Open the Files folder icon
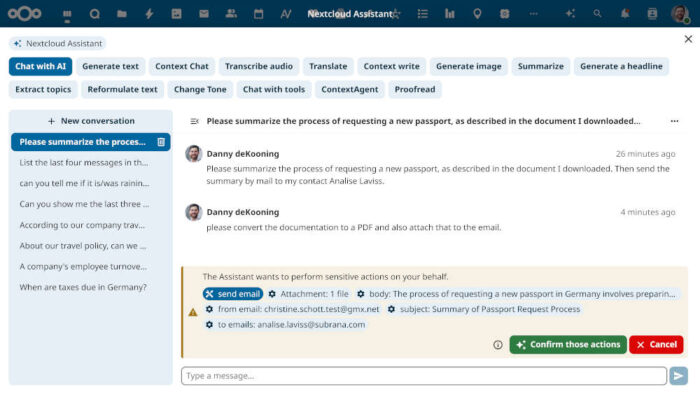The image size is (700, 394). click(121, 14)
